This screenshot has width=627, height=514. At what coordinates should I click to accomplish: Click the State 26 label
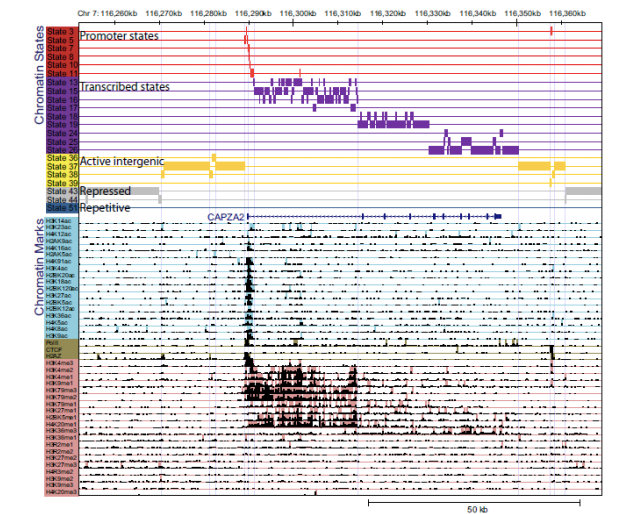62,150
